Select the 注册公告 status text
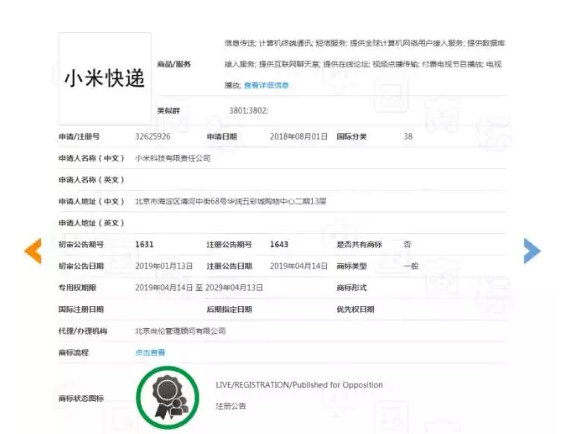Viewport: 586px width, 434px height. (x=231, y=406)
